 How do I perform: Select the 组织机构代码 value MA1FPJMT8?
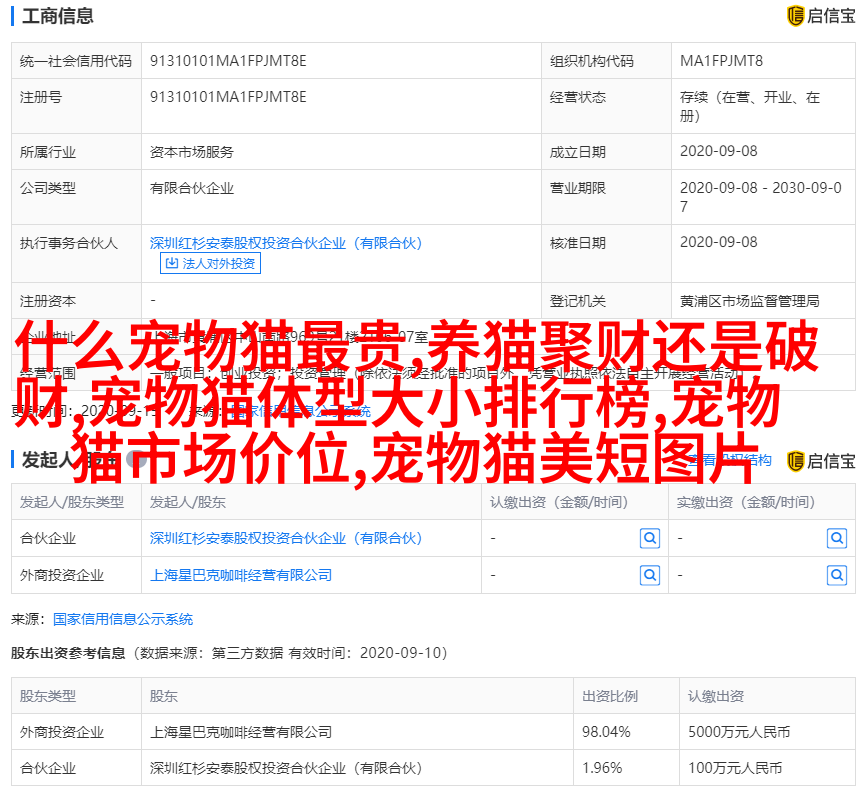(x=721, y=61)
